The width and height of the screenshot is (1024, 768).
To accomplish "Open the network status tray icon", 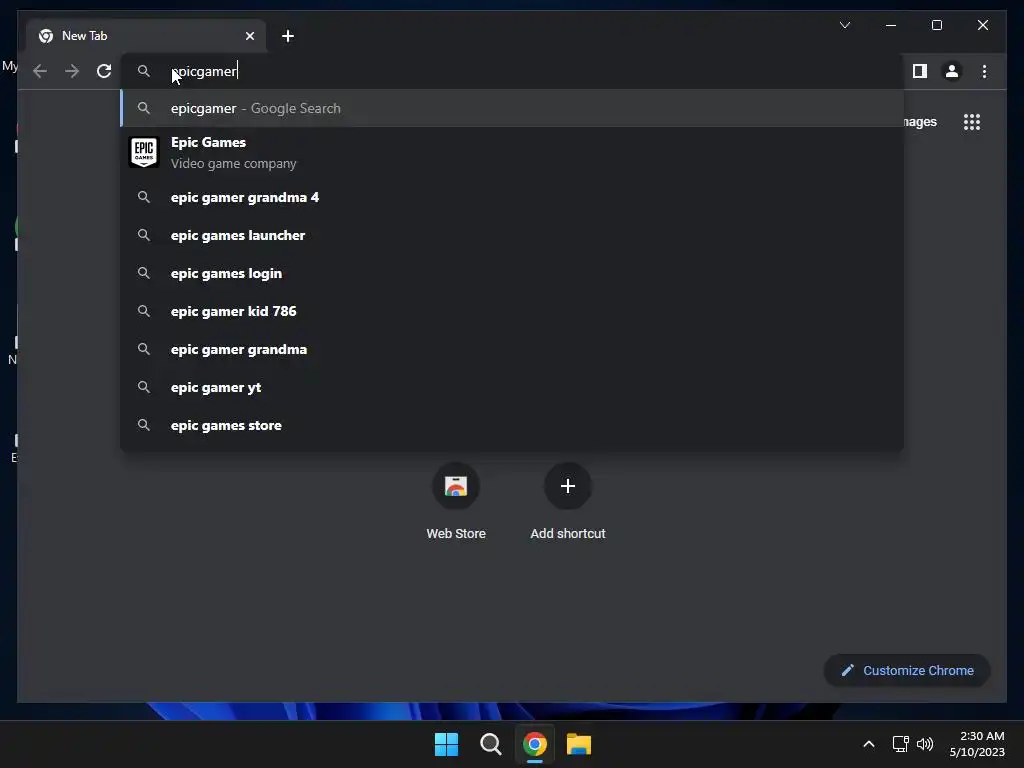I will [901, 744].
